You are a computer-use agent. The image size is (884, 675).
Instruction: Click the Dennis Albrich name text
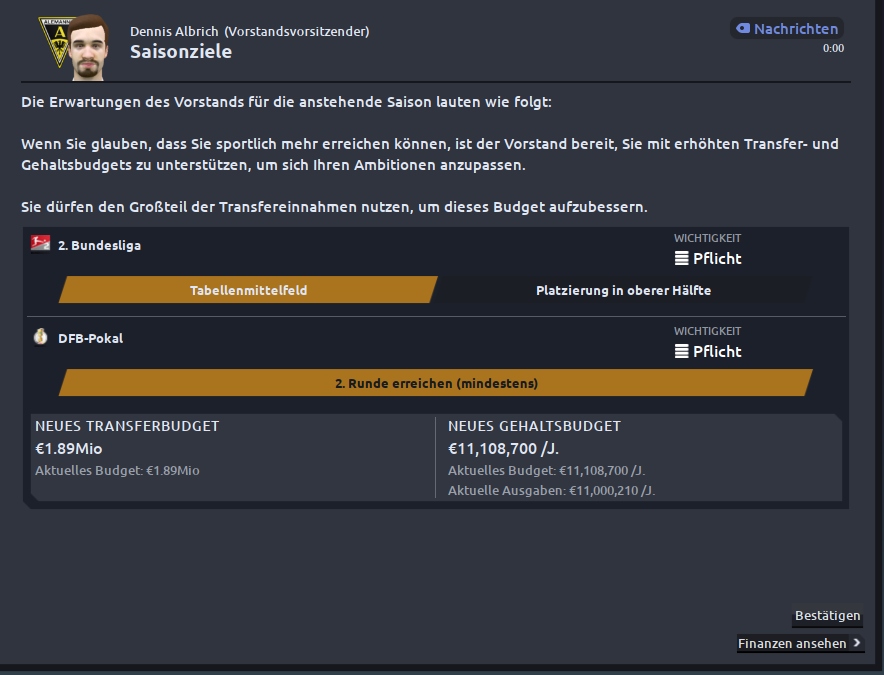tap(174, 32)
